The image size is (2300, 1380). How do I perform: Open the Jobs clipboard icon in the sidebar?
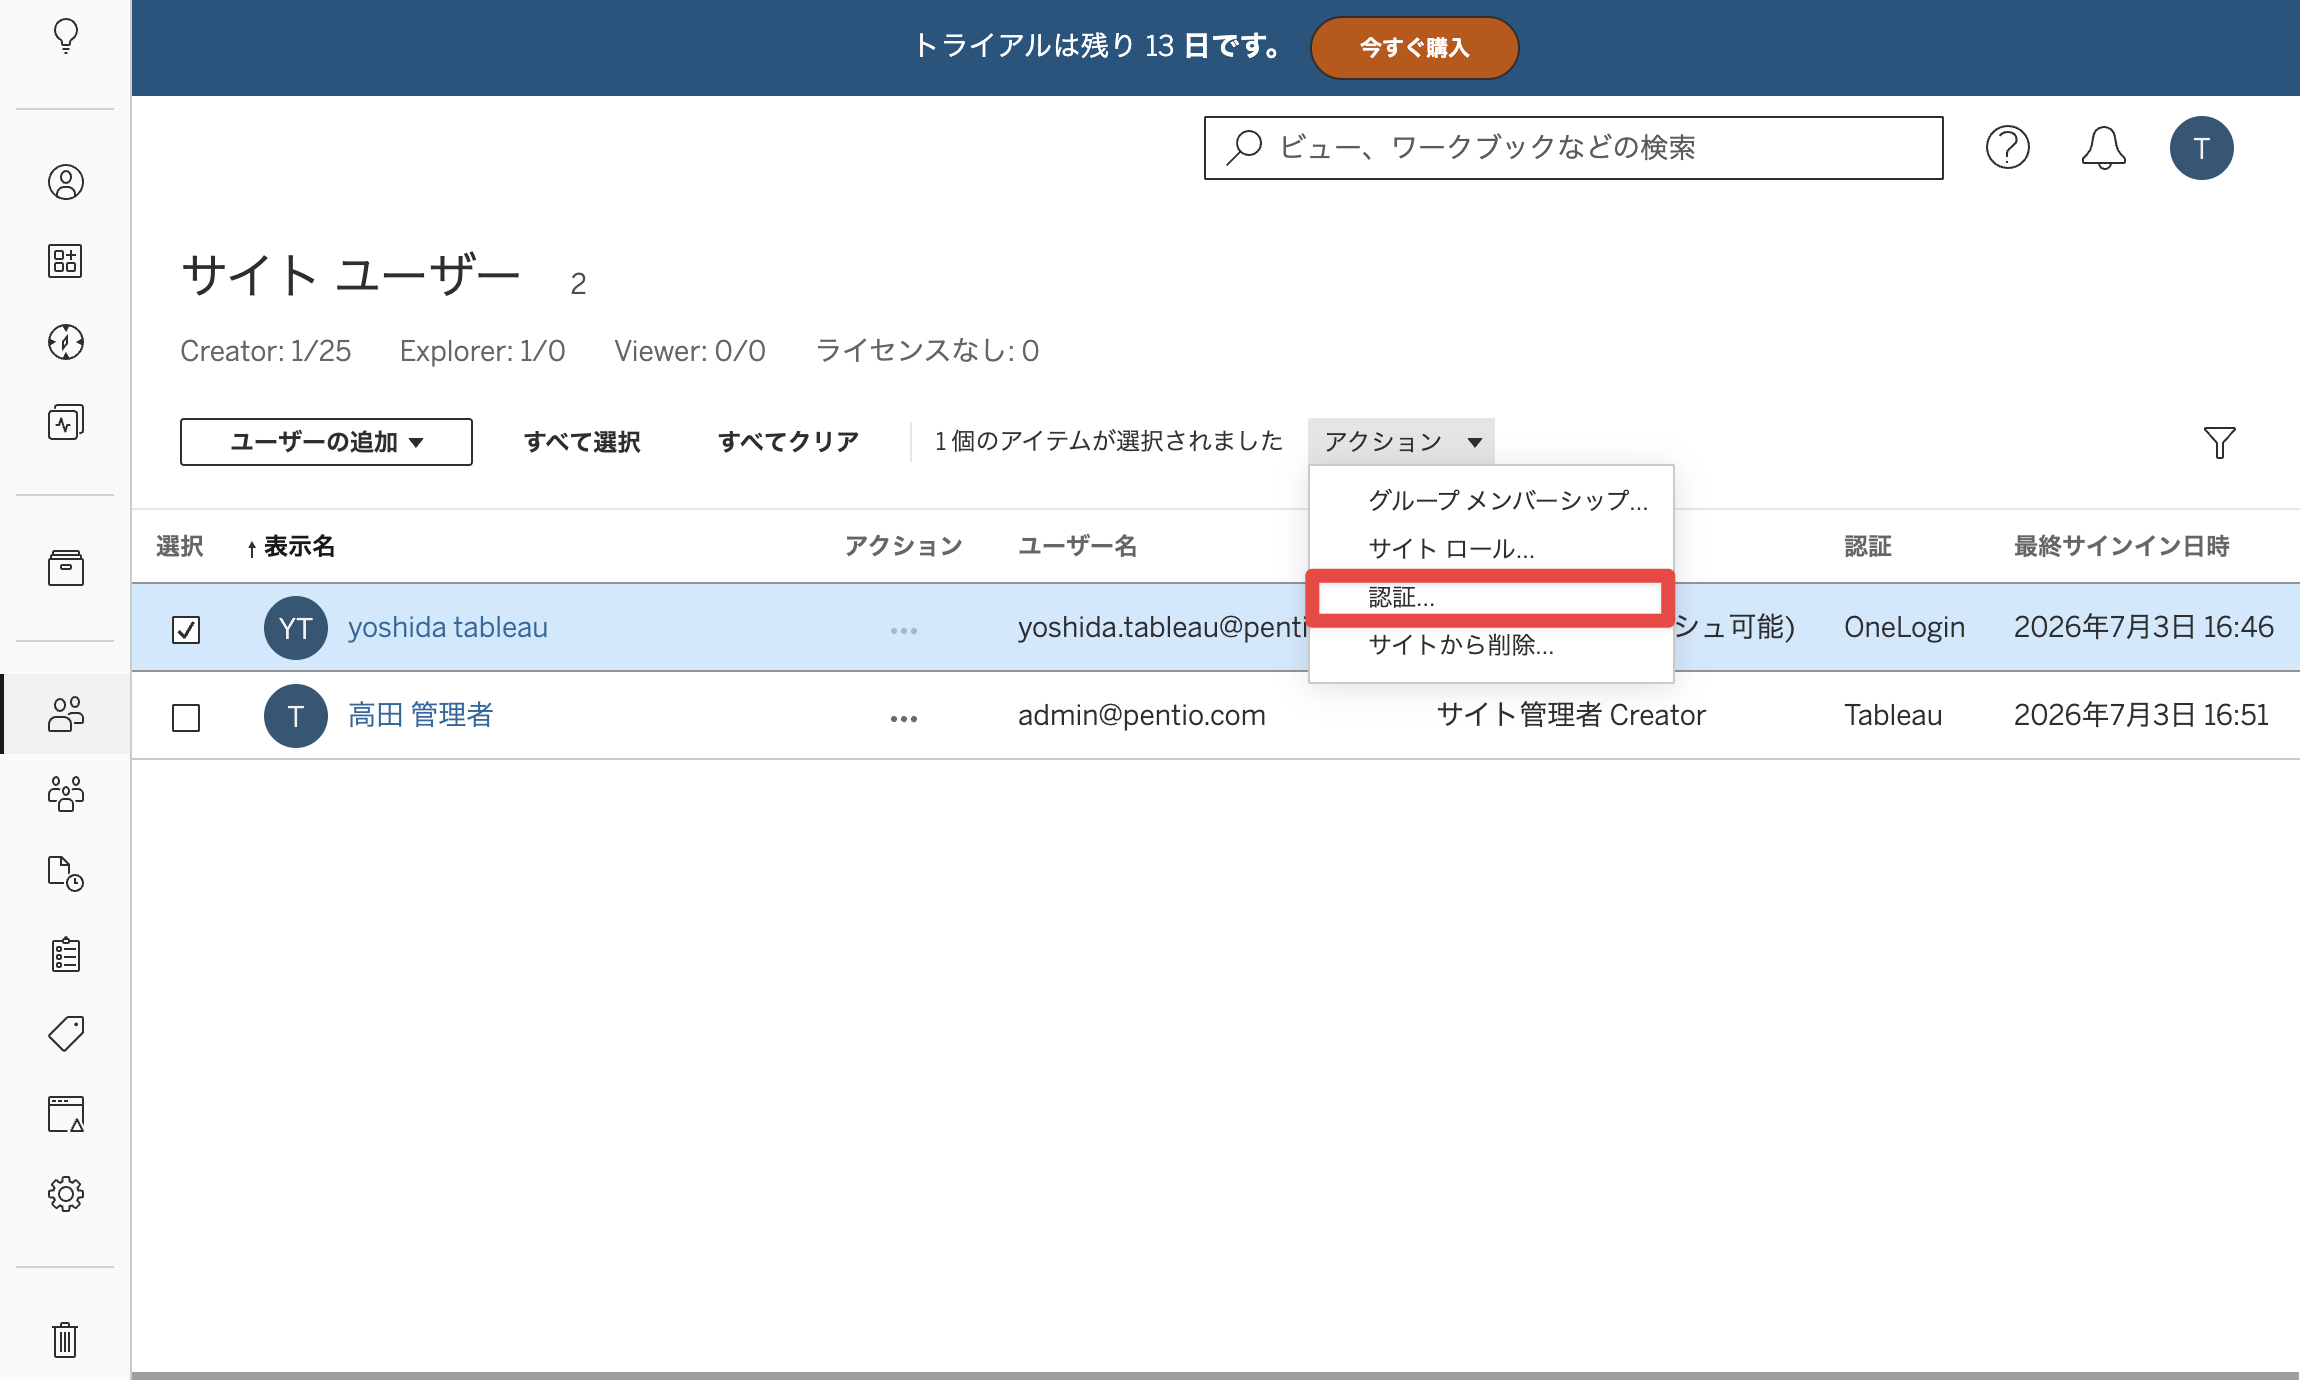pos(66,954)
